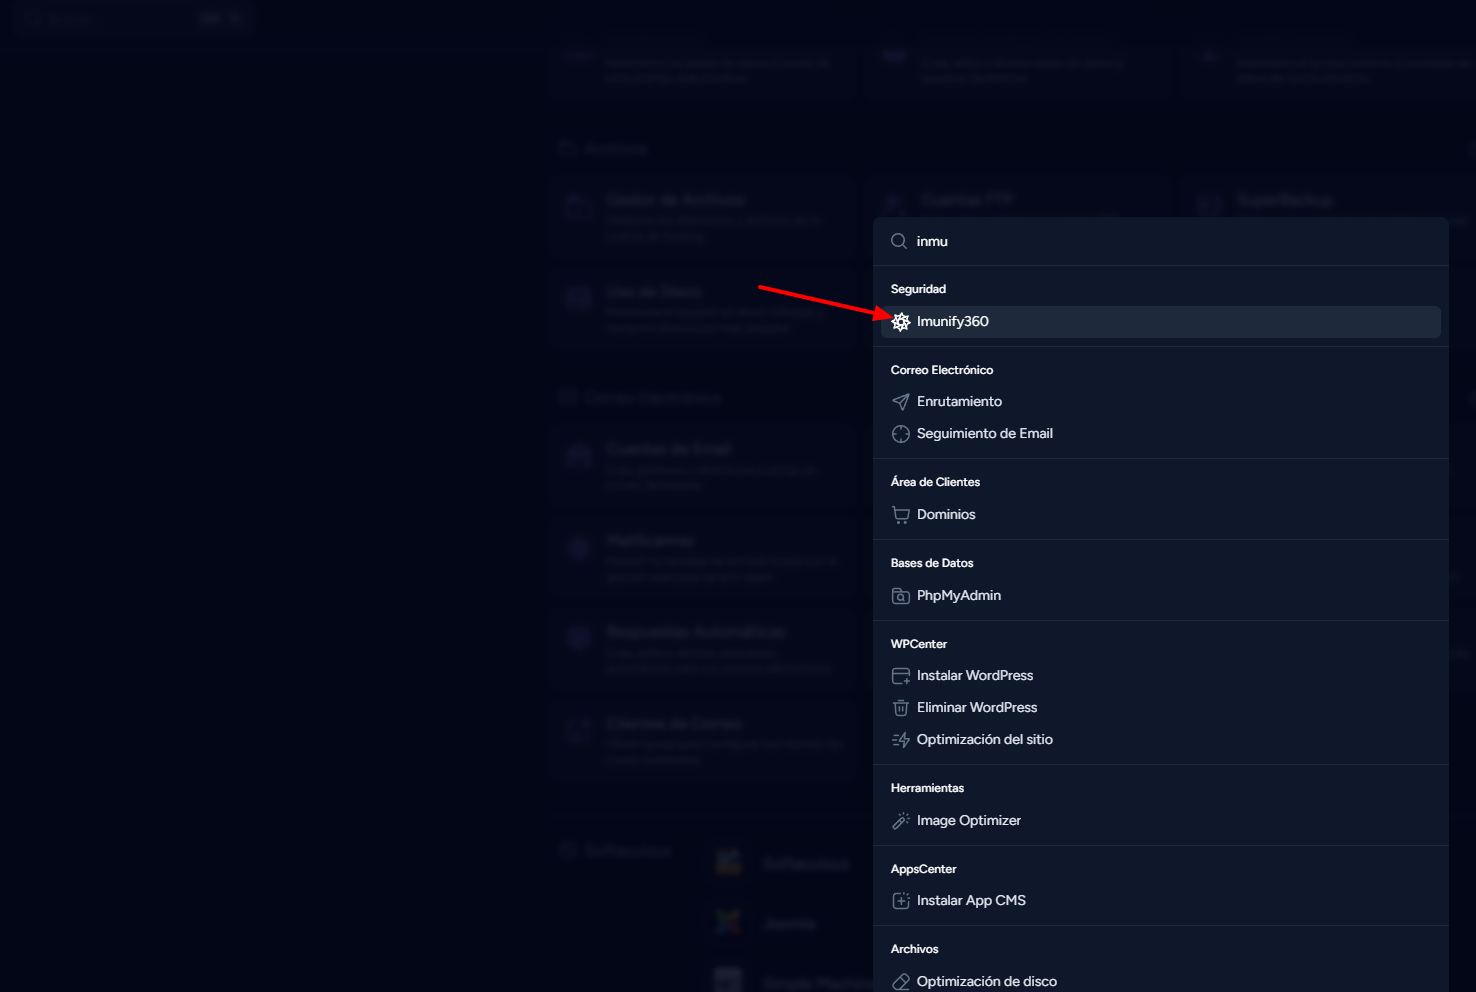The width and height of the screenshot is (1476, 992).
Task: Click the Optimización de disco eraser icon
Action: (901, 981)
